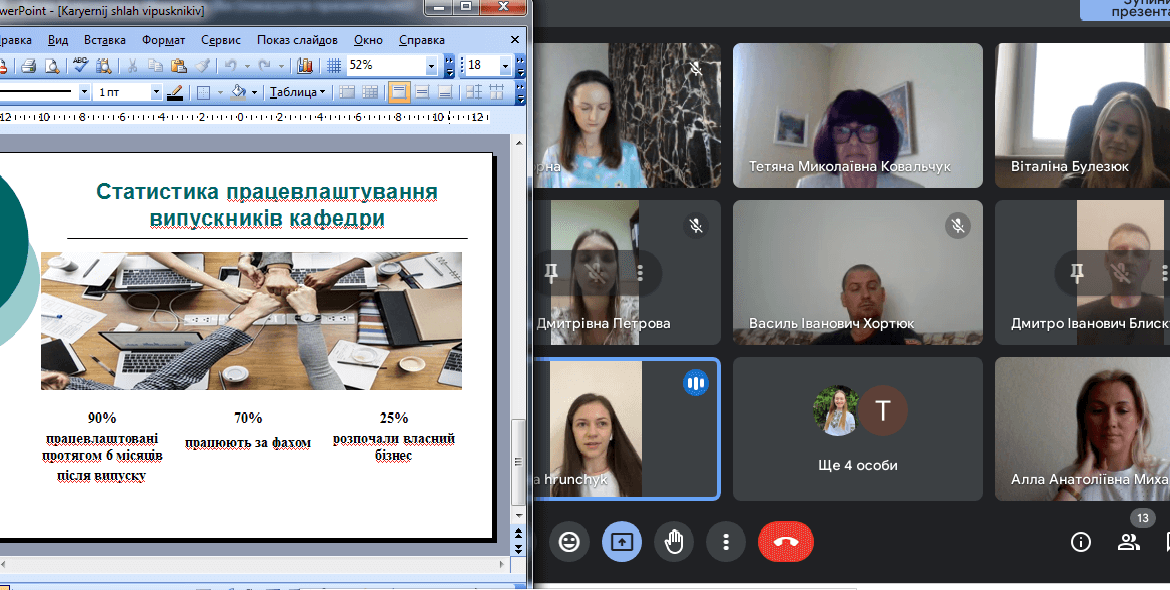This screenshot has width=1170, height=590.
Task: Click the muted mic overlay on Петрова tile
Action: pos(595,273)
